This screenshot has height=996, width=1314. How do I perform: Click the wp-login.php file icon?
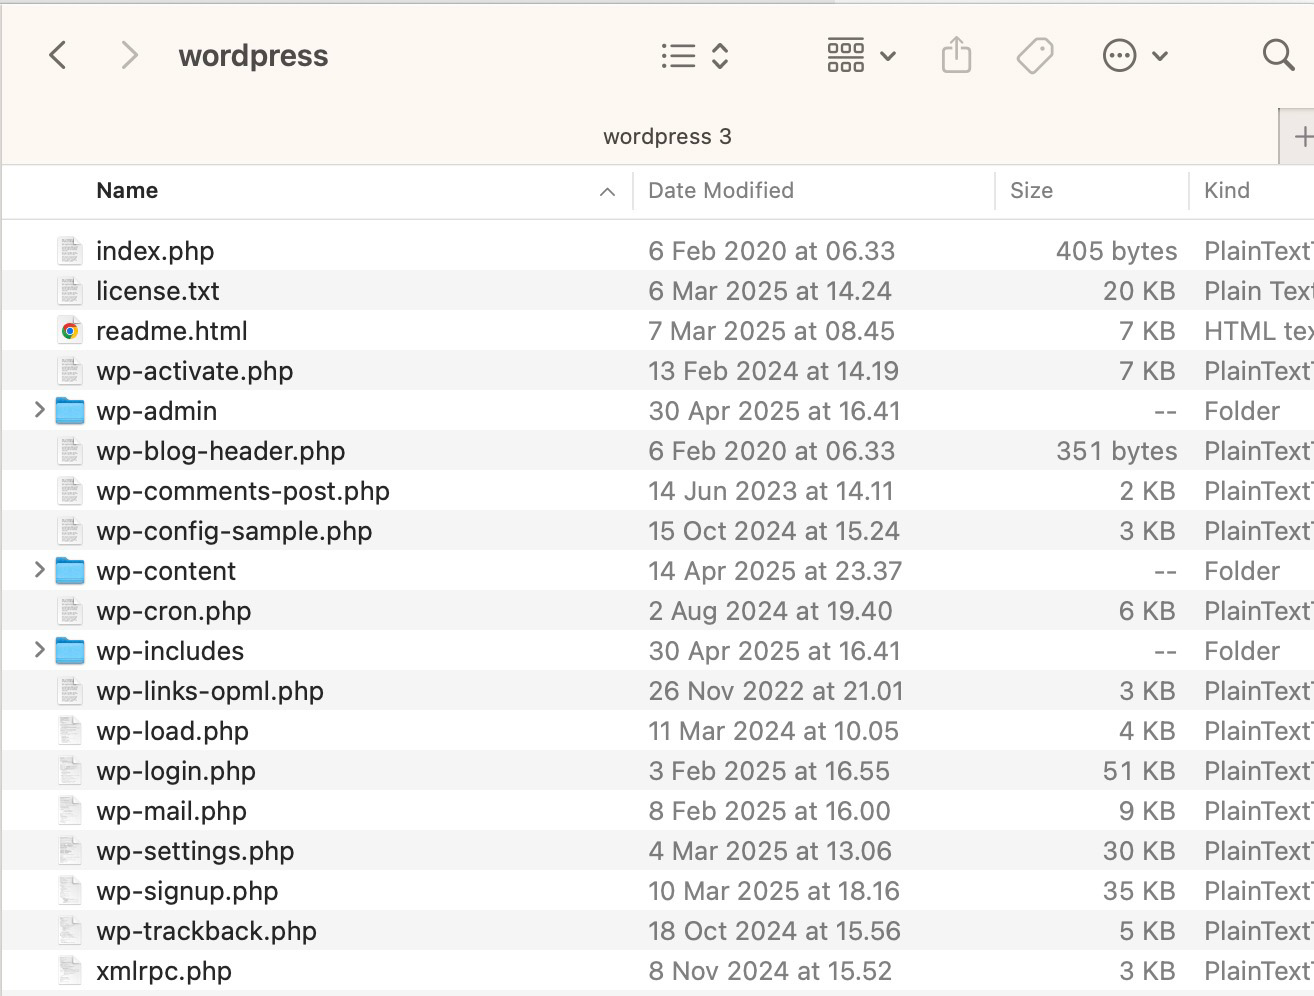coord(70,771)
